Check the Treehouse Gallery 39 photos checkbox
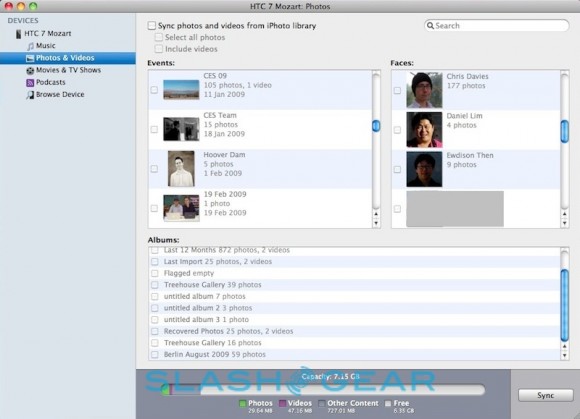Image resolution: width=580 pixels, height=419 pixels. click(x=155, y=285)
